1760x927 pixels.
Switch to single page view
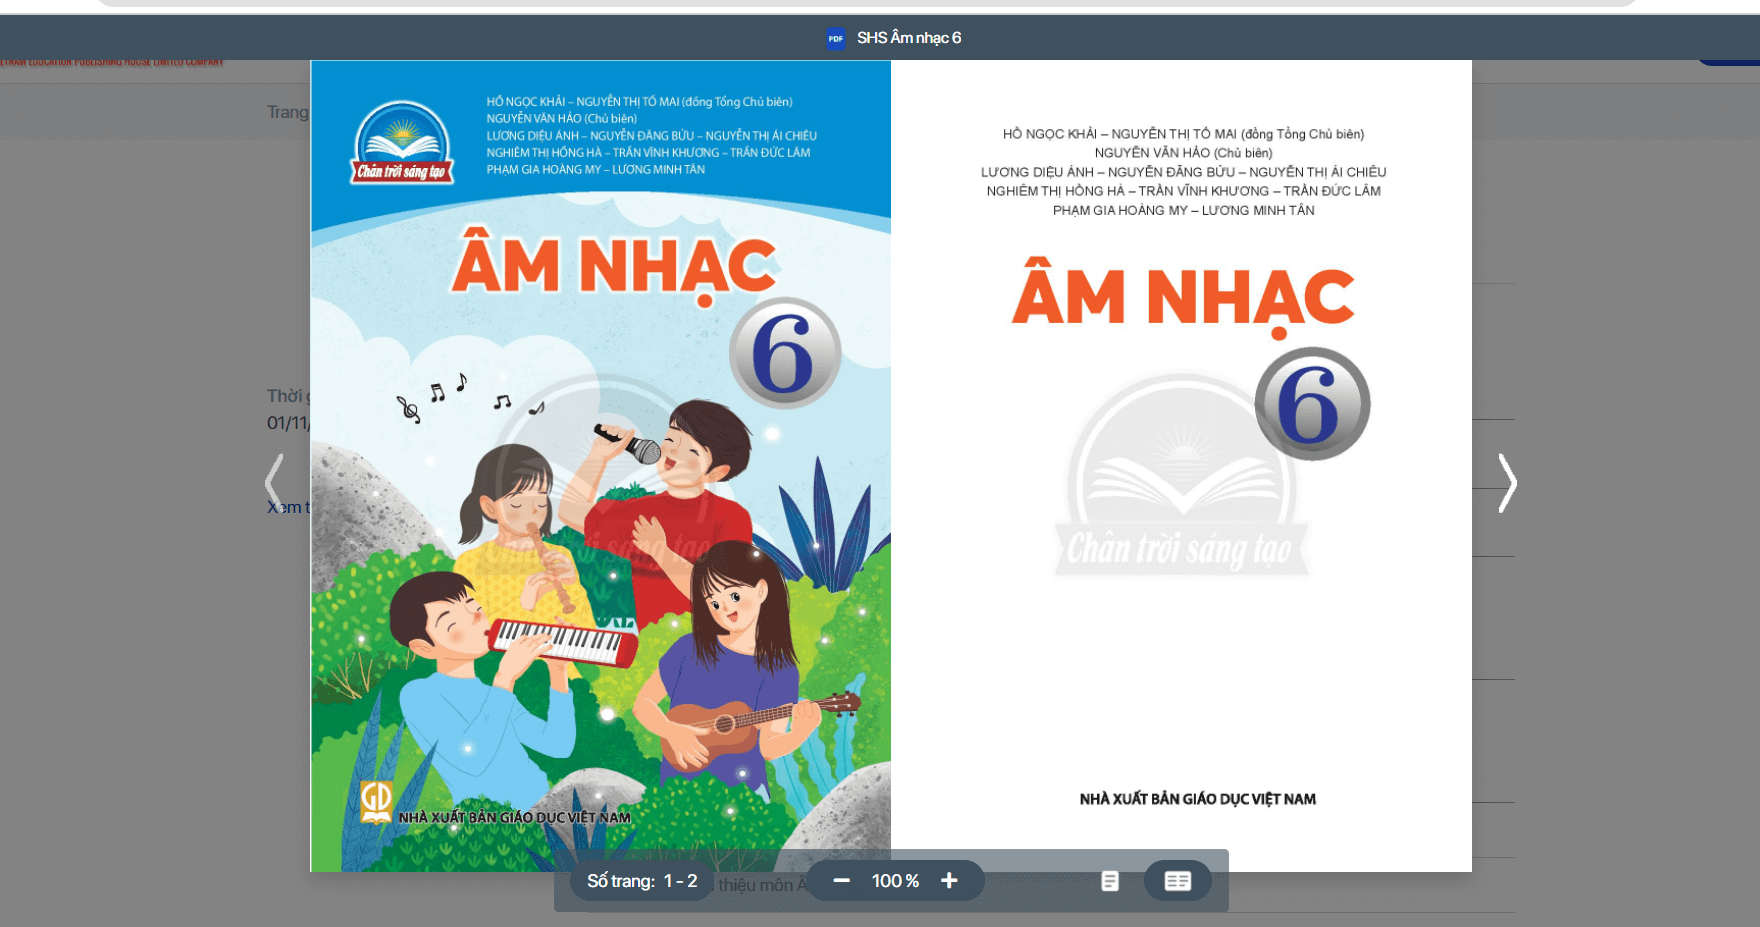(1110, 881)
